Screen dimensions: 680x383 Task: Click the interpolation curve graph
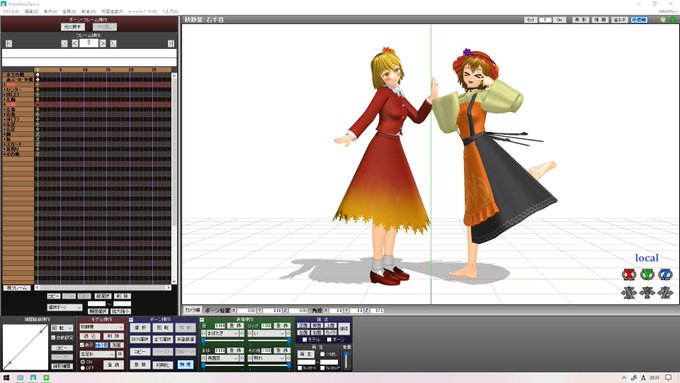pyautogui.click(x=25, y=347)
